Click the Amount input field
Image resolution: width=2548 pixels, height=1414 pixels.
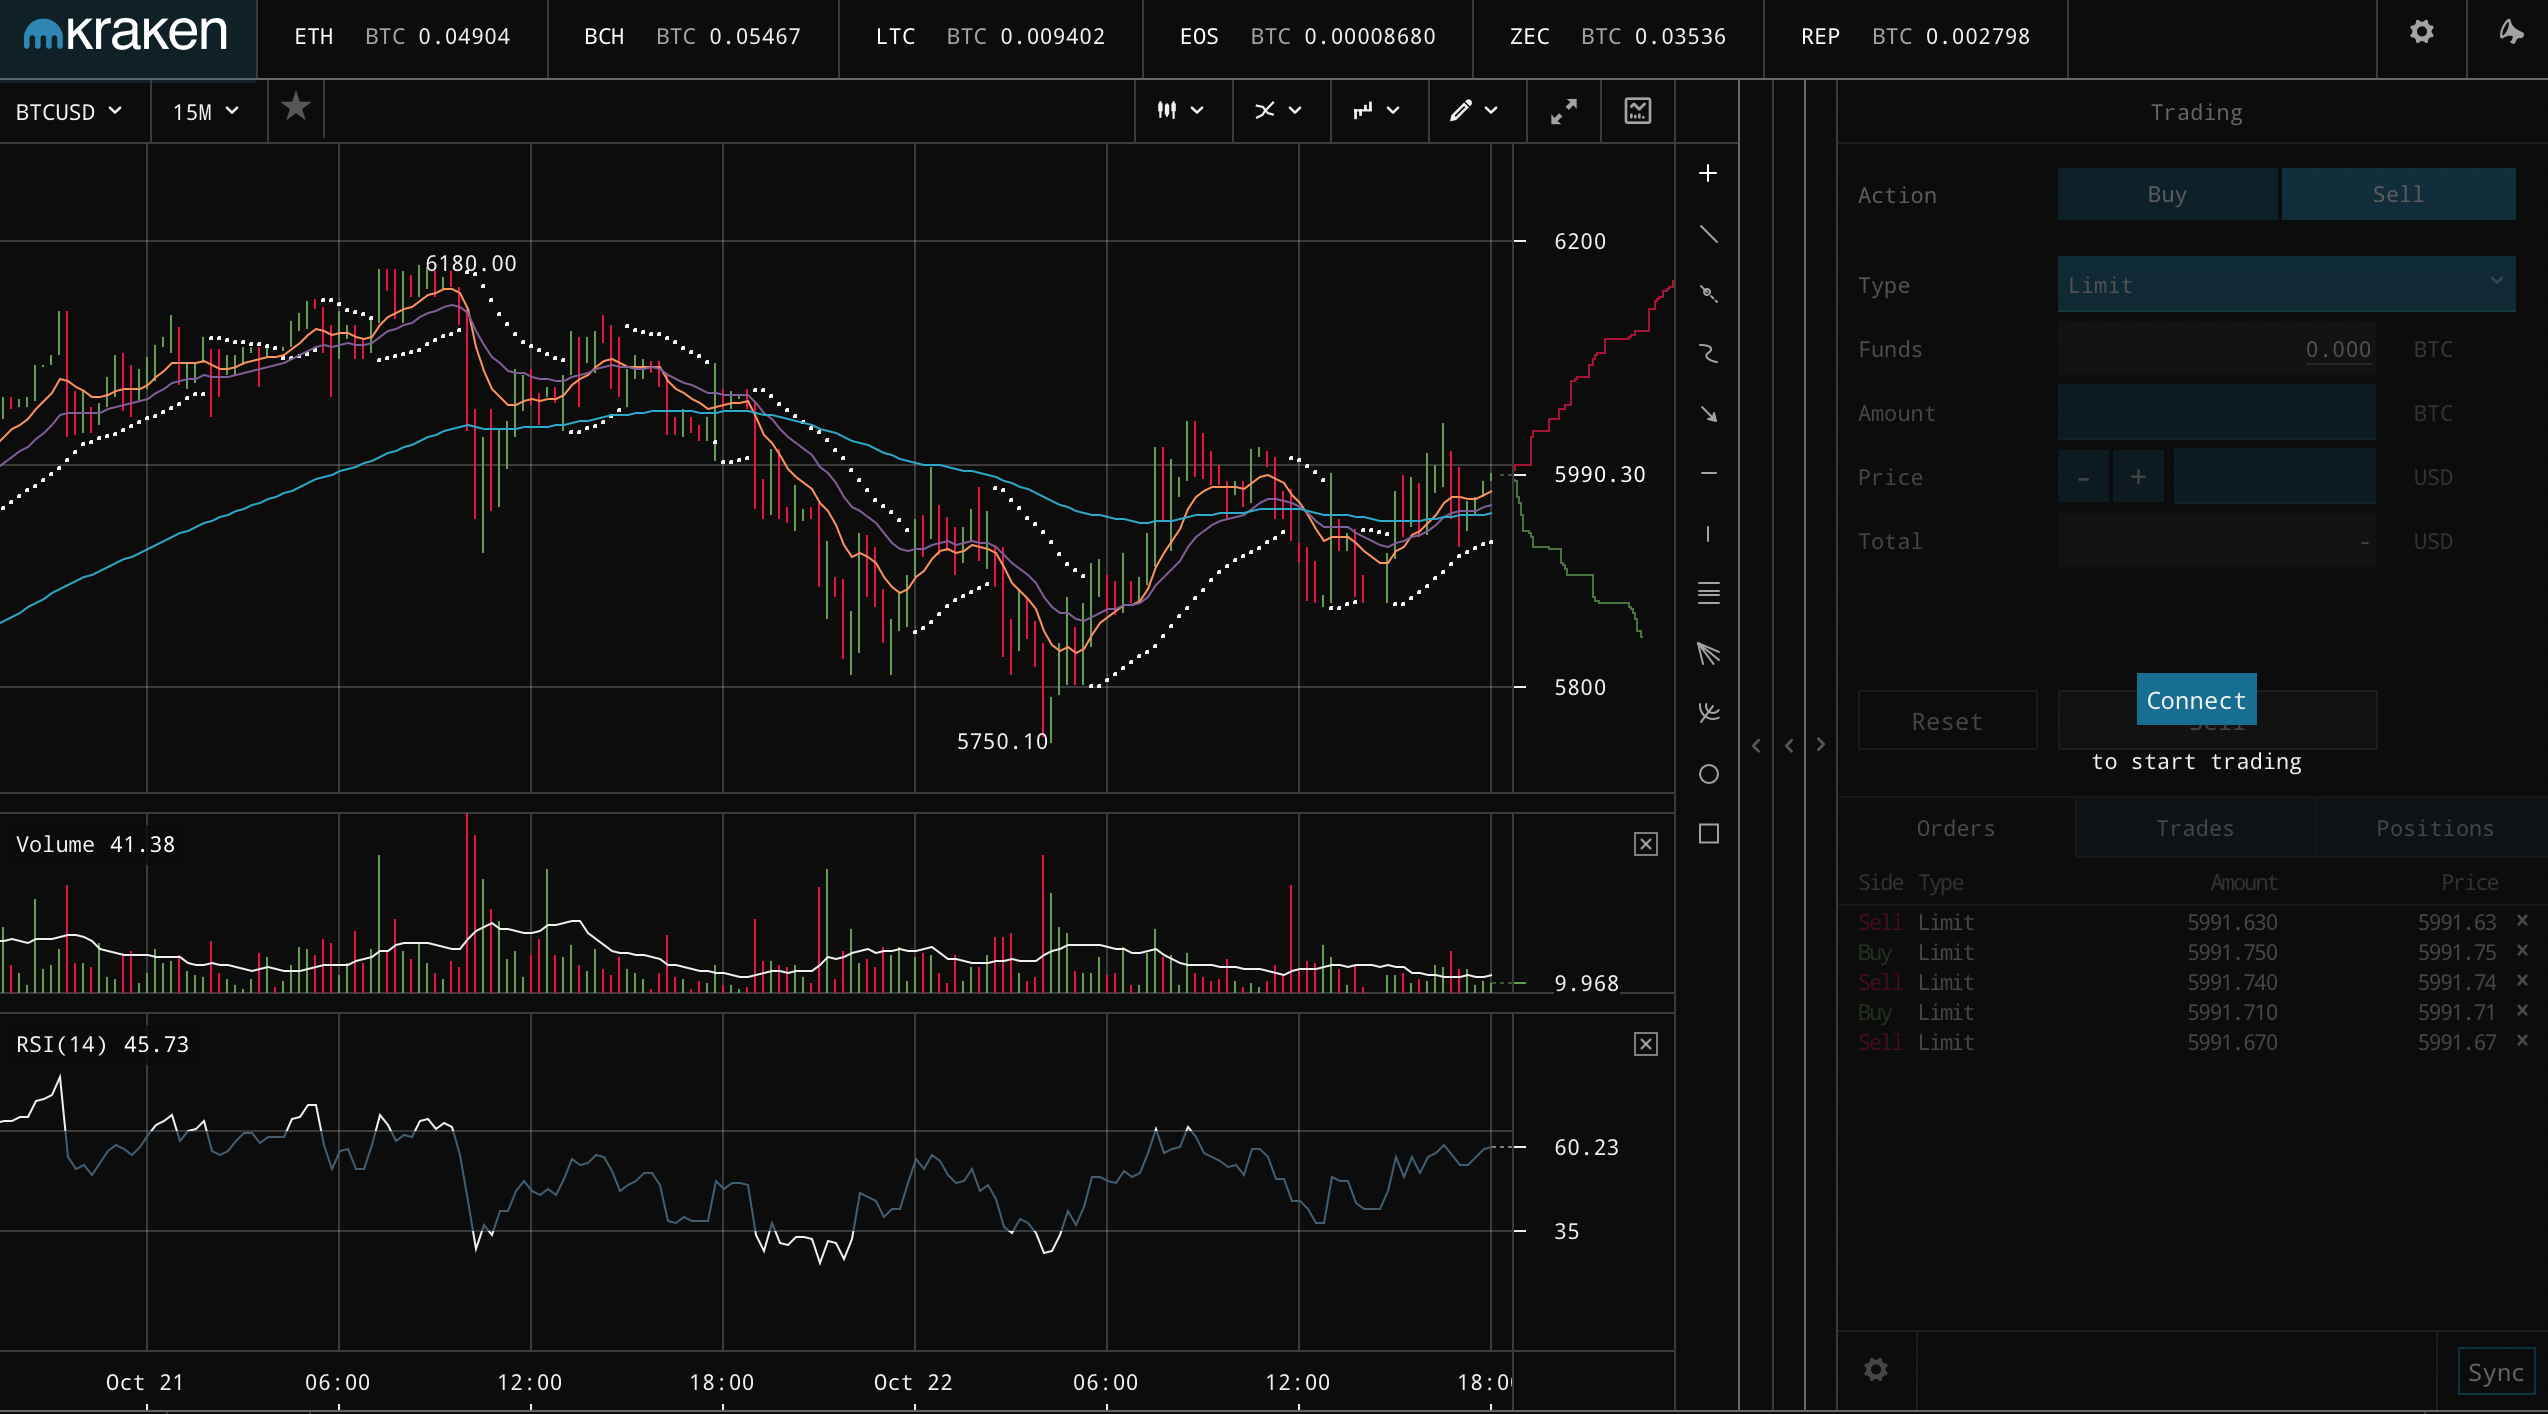pos(2215,413)
